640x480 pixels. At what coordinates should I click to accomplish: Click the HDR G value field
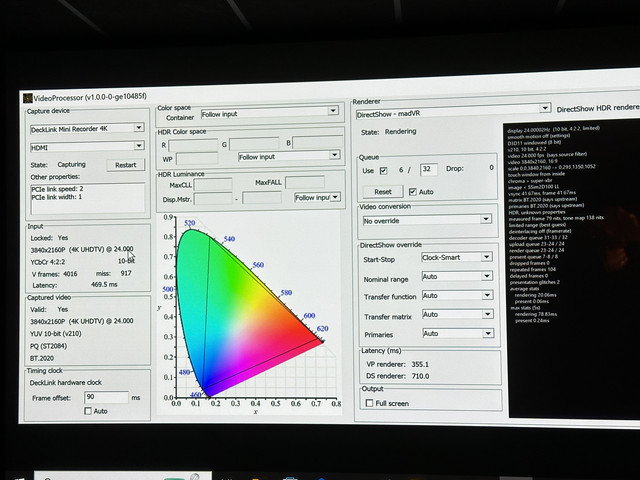tap(253, 144)
